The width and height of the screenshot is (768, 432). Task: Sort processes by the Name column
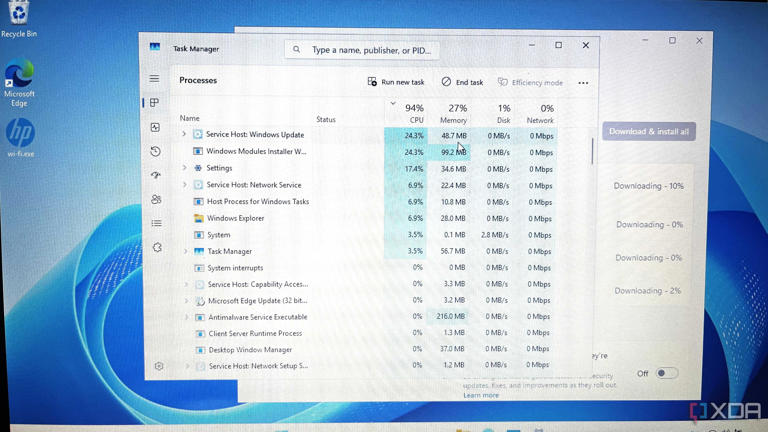(190, 118)
